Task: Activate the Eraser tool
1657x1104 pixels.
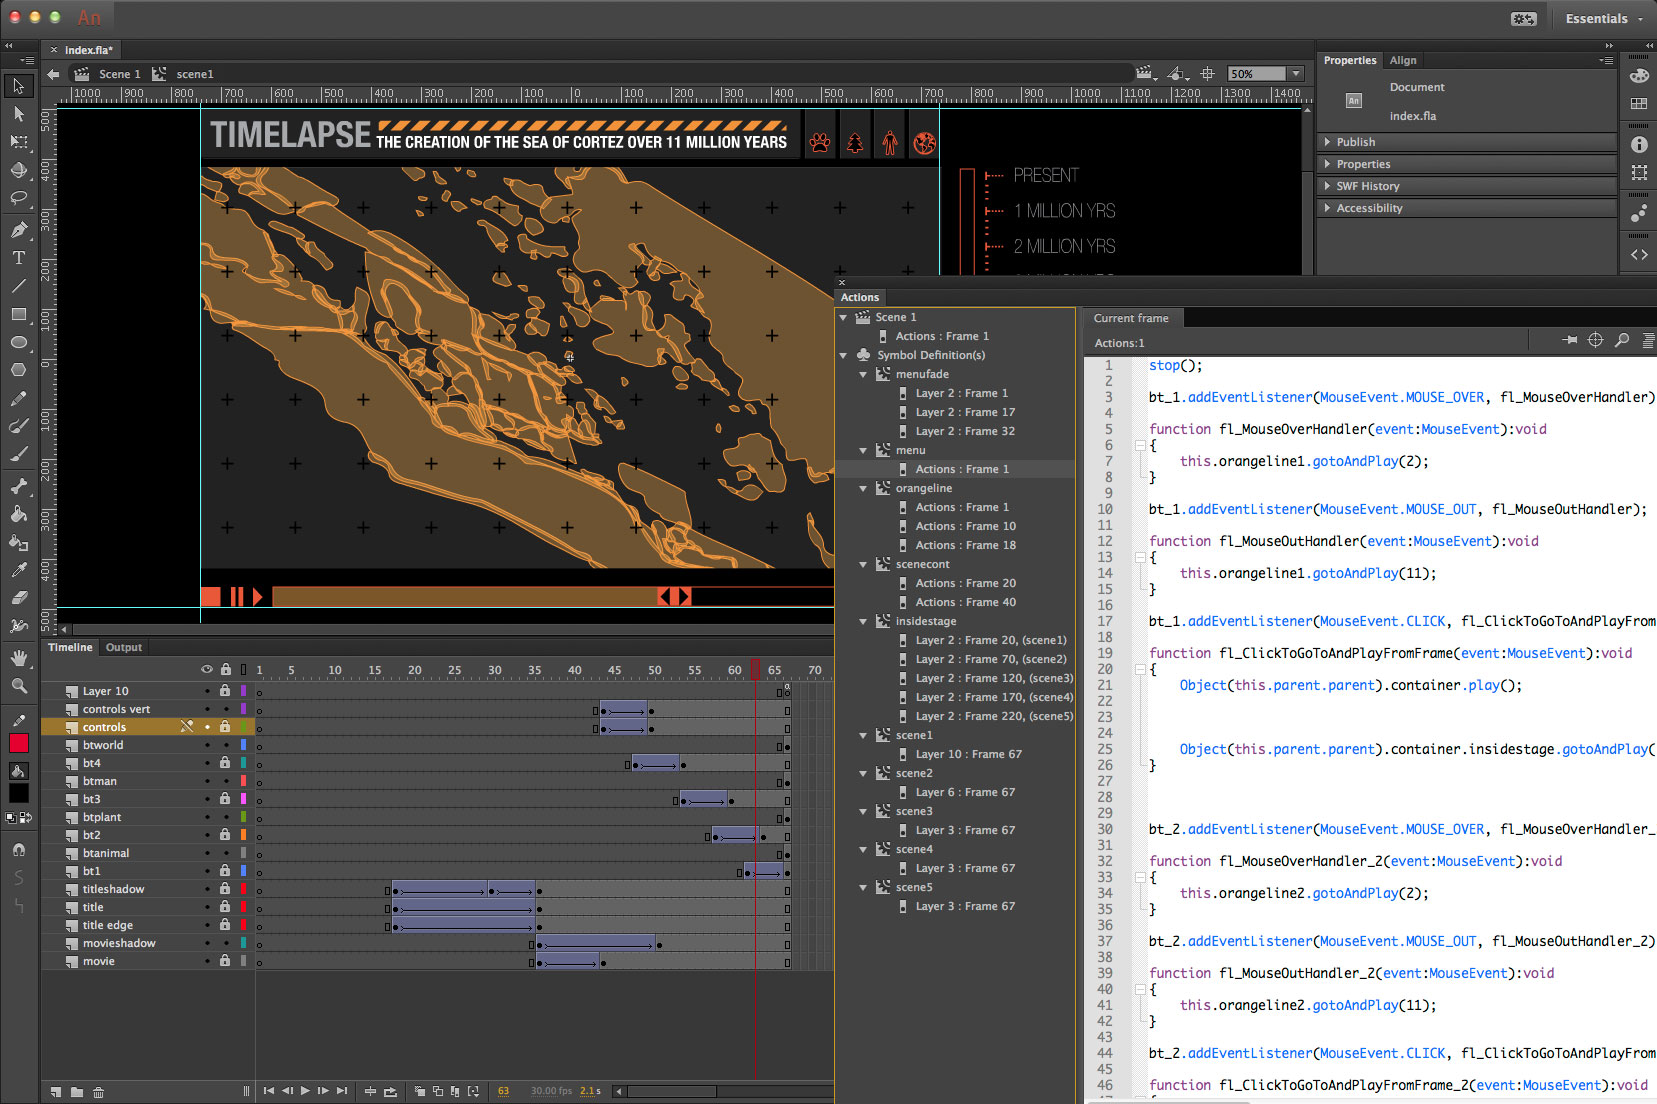Action: (x=18, y=597)
